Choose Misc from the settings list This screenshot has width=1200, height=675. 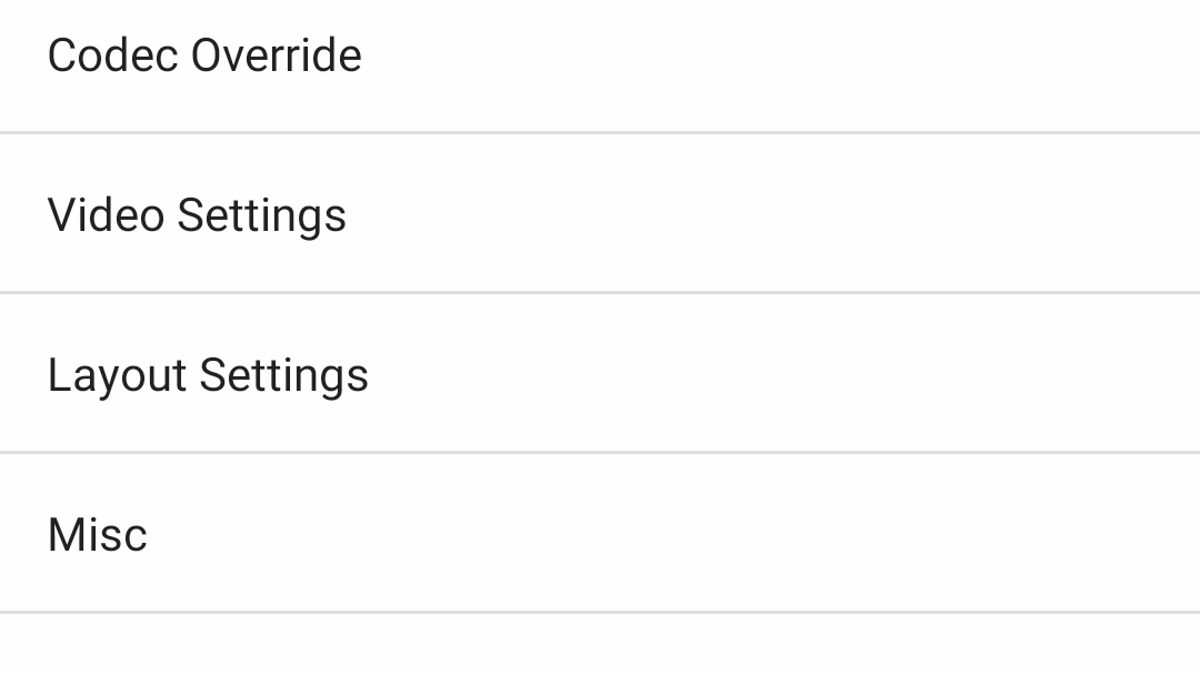pos(600,533)
